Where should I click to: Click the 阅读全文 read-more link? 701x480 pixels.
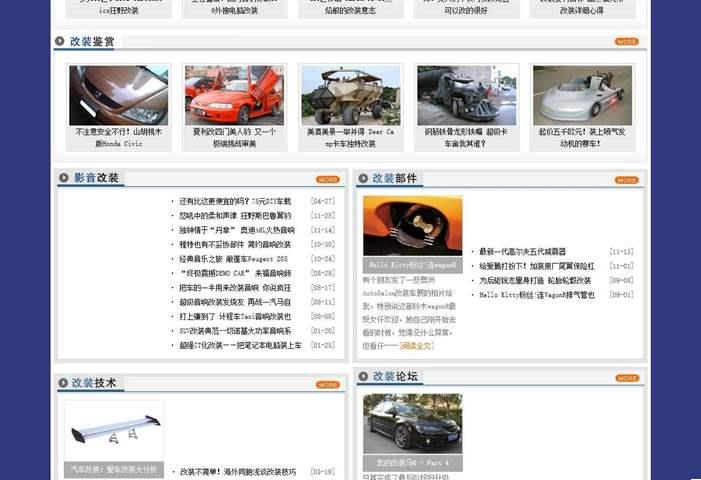416,346
